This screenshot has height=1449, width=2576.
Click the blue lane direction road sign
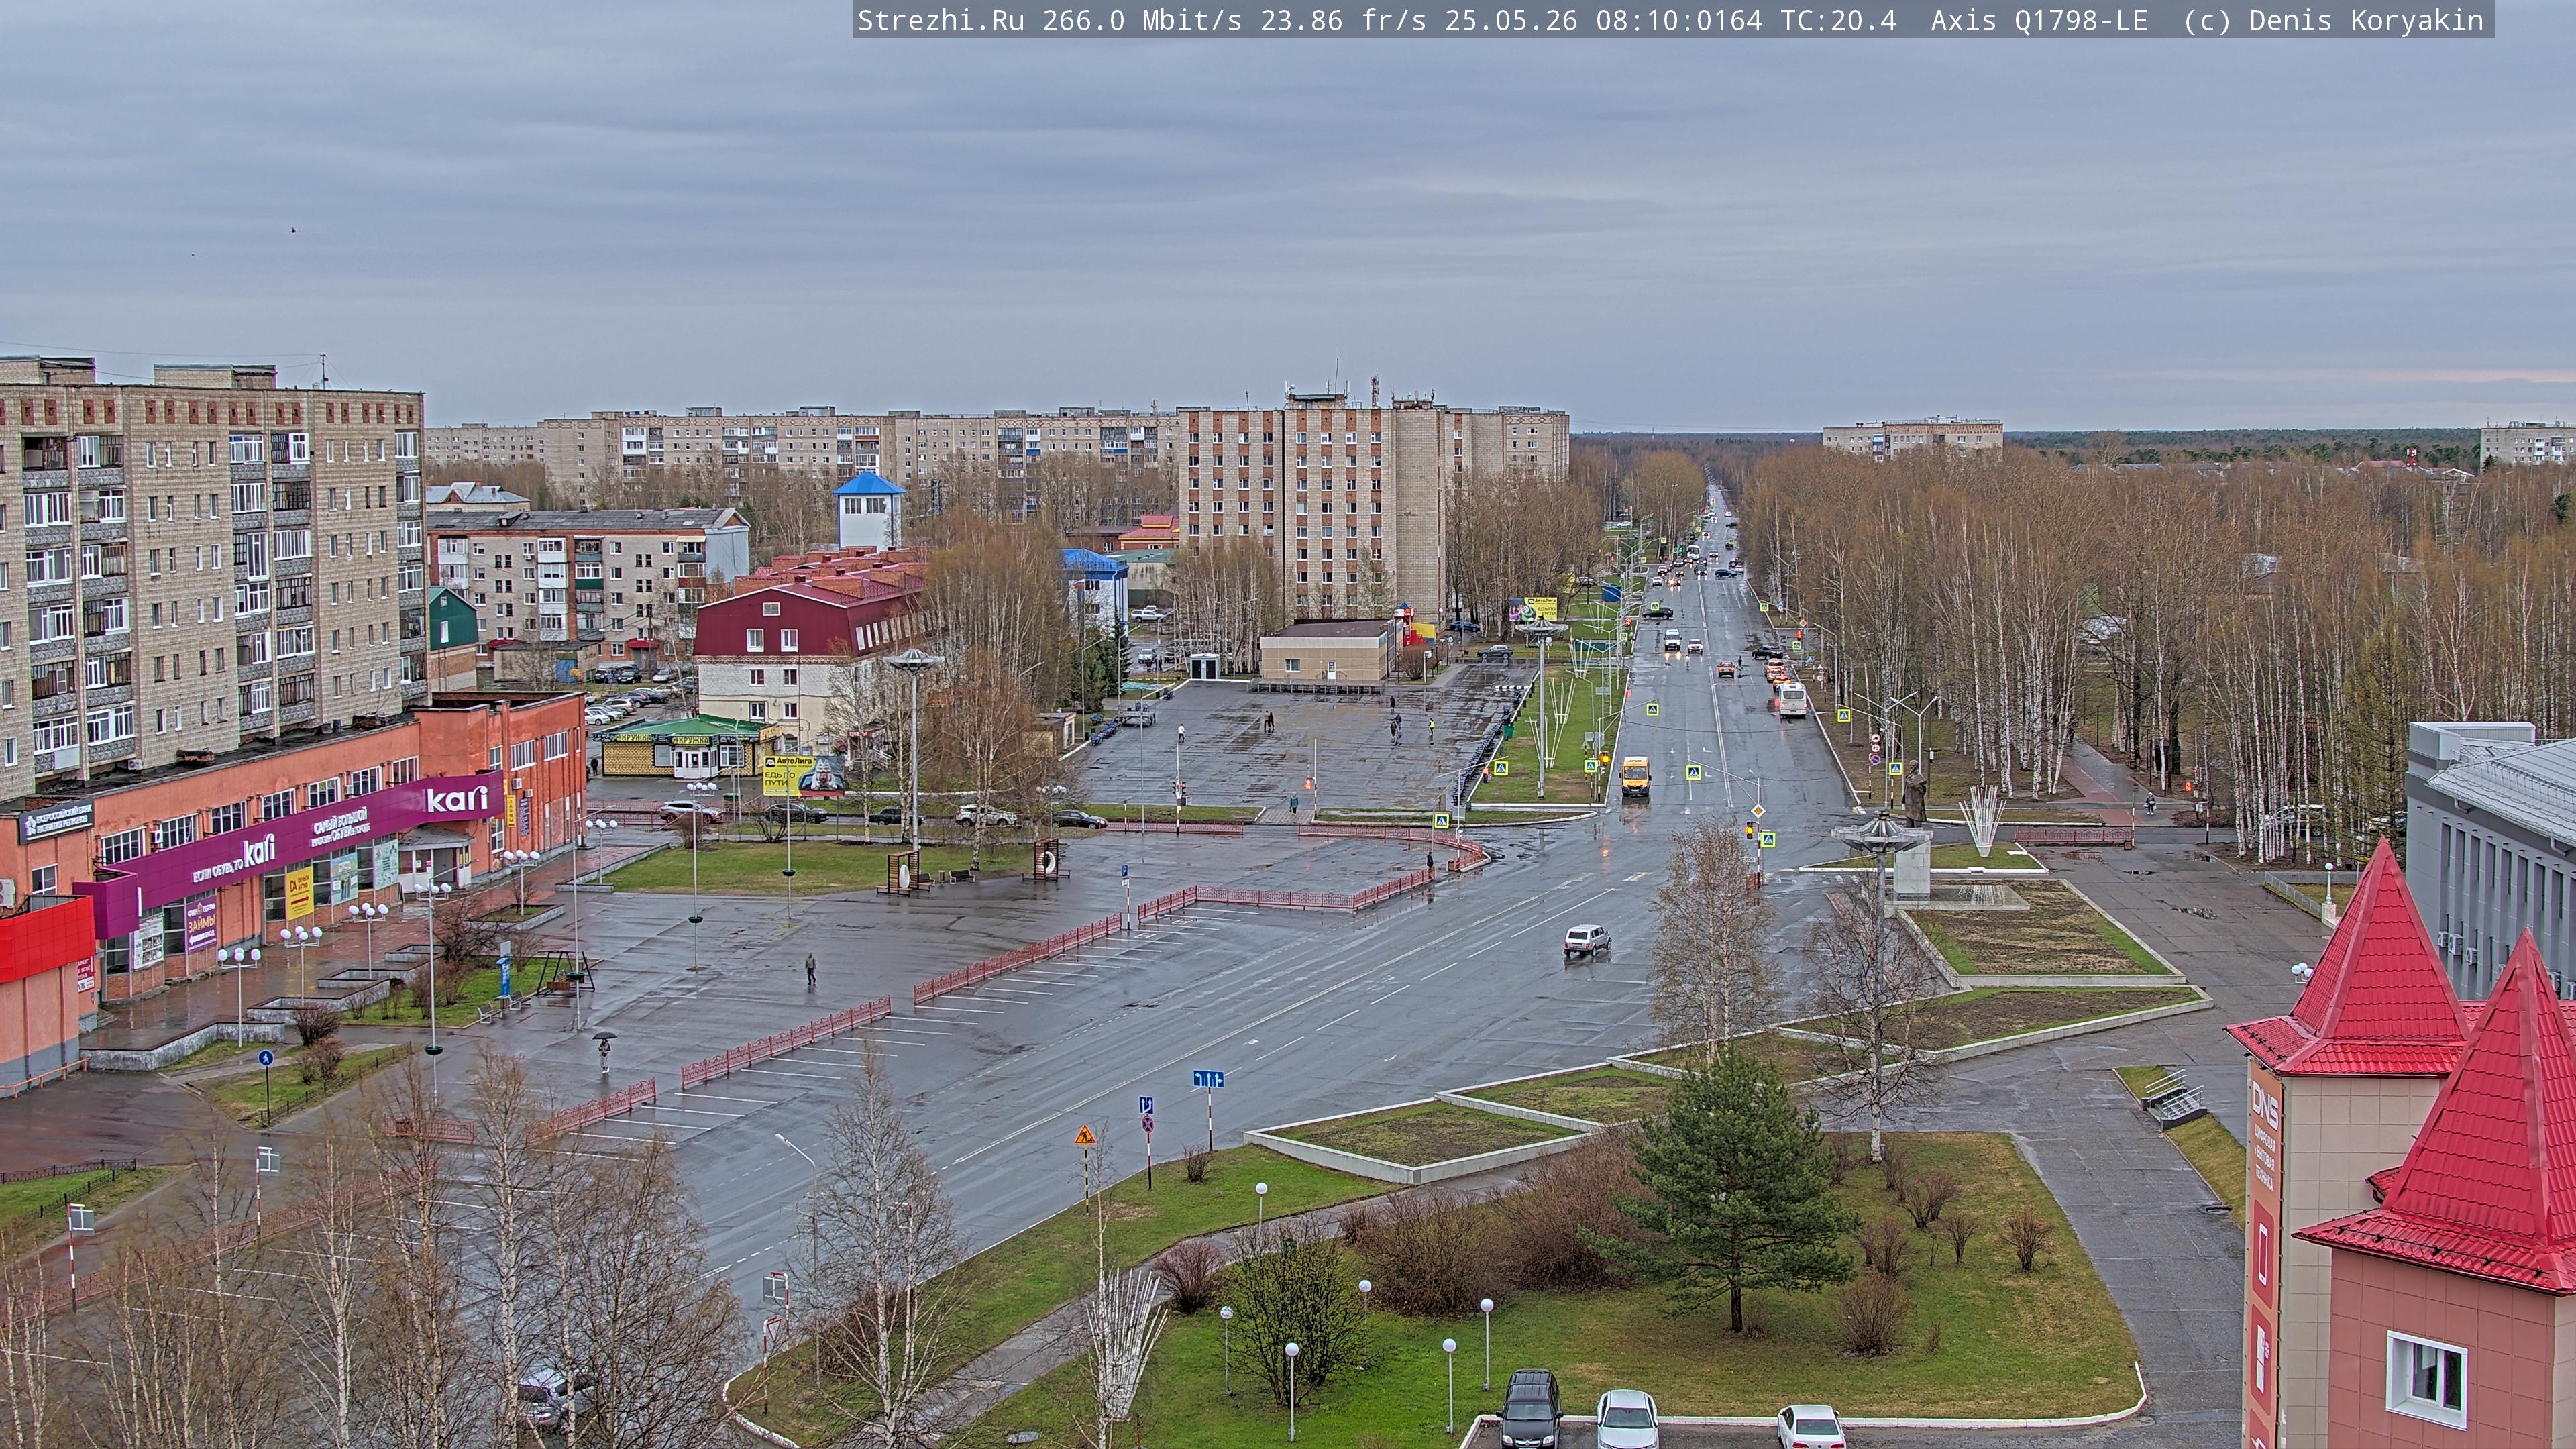(x=1208, y=1079)
